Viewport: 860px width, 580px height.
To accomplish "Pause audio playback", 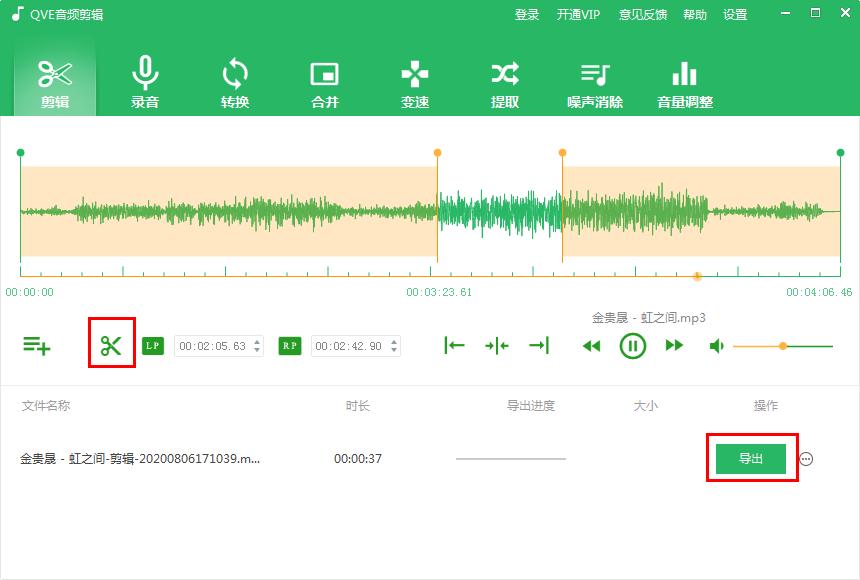I will (x=634, y=345).
